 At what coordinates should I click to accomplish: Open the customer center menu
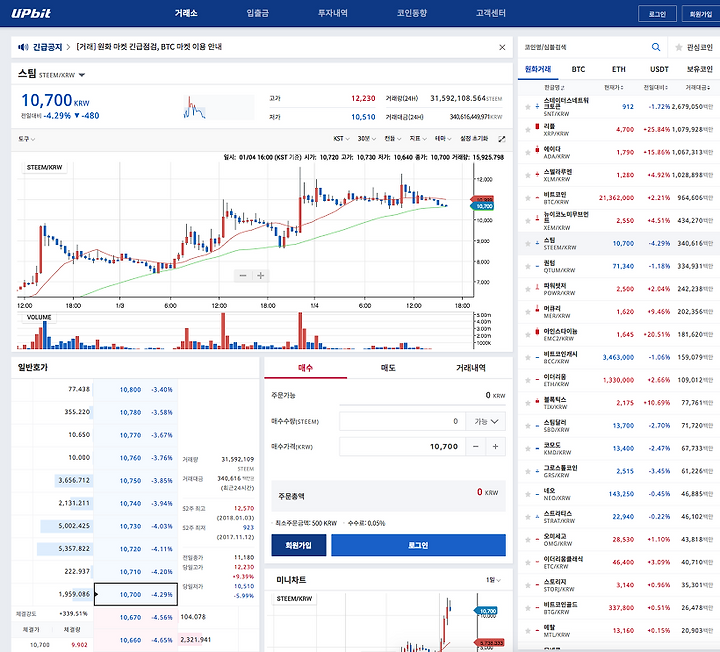pos(490,13)
